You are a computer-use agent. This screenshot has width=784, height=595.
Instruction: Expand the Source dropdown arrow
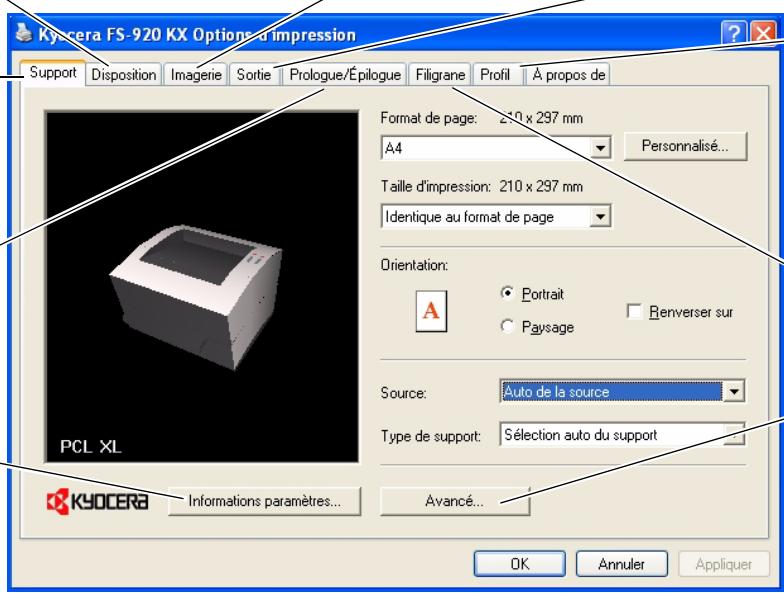(x=734, y=392)
